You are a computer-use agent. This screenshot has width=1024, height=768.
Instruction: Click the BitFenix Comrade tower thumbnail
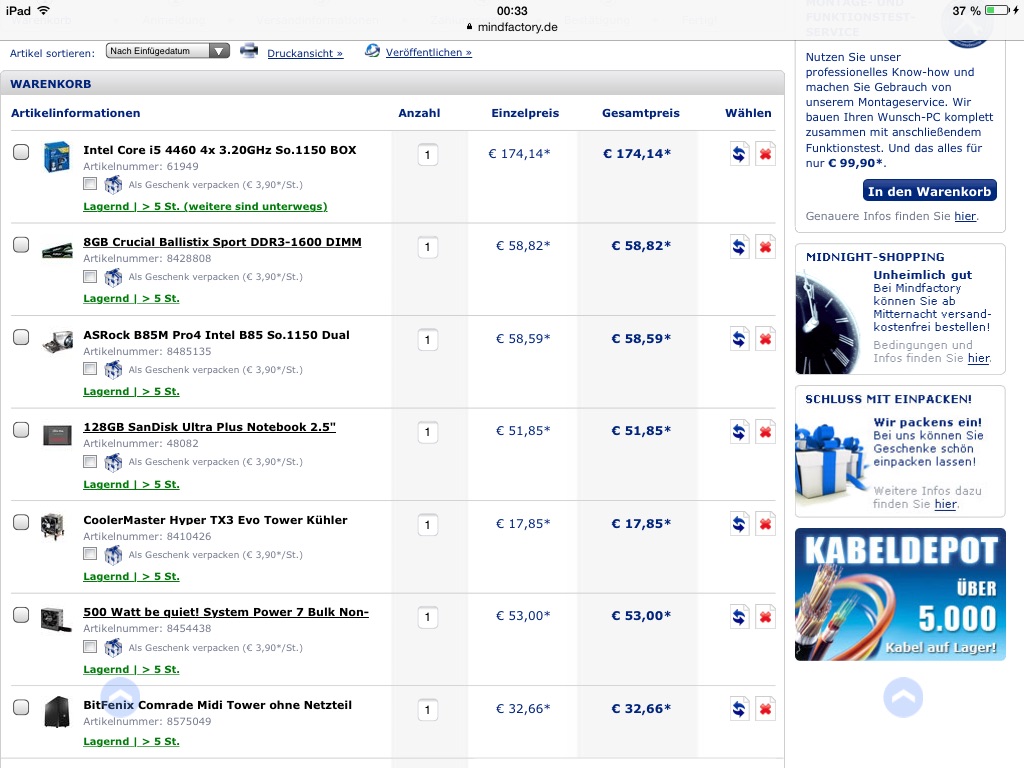[x=56, y=712]
